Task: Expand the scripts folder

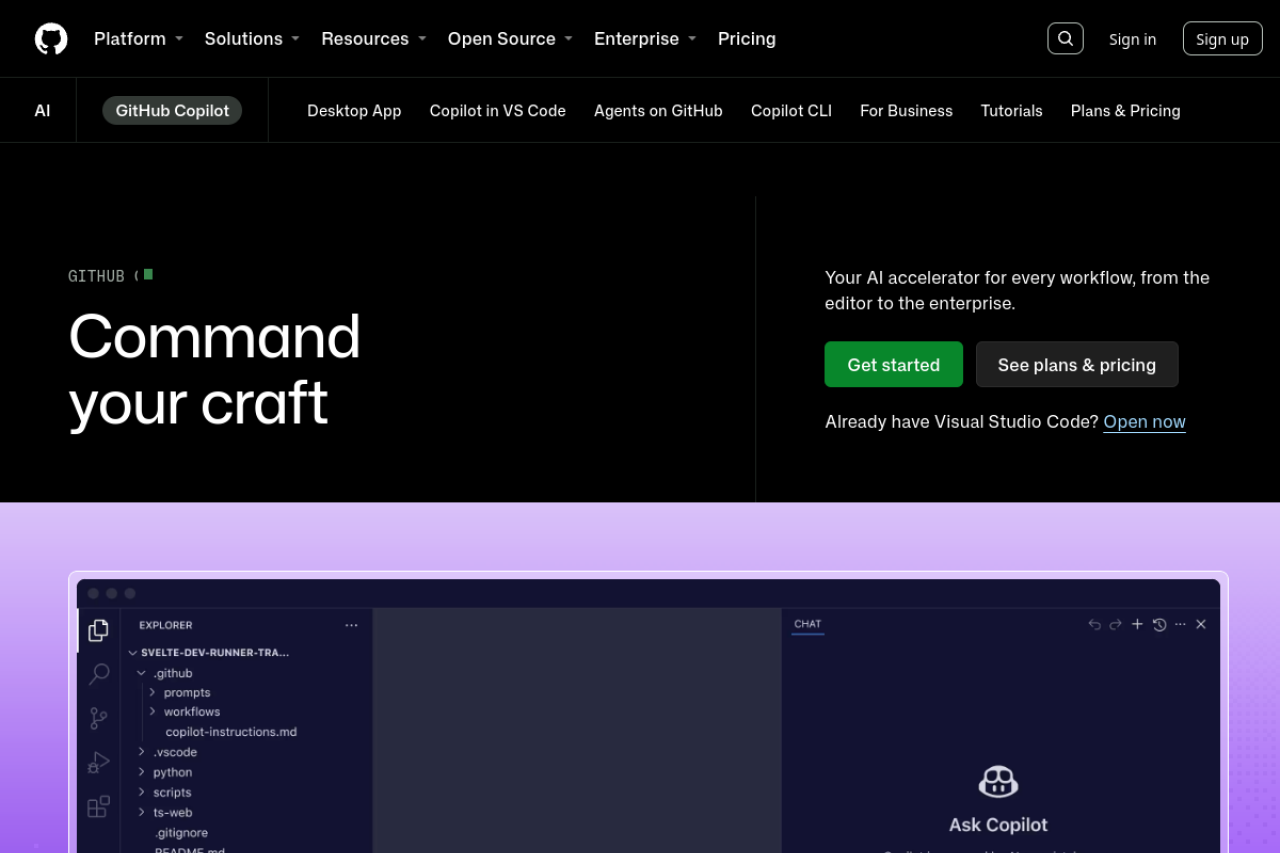Action: (x=141, y=792)
